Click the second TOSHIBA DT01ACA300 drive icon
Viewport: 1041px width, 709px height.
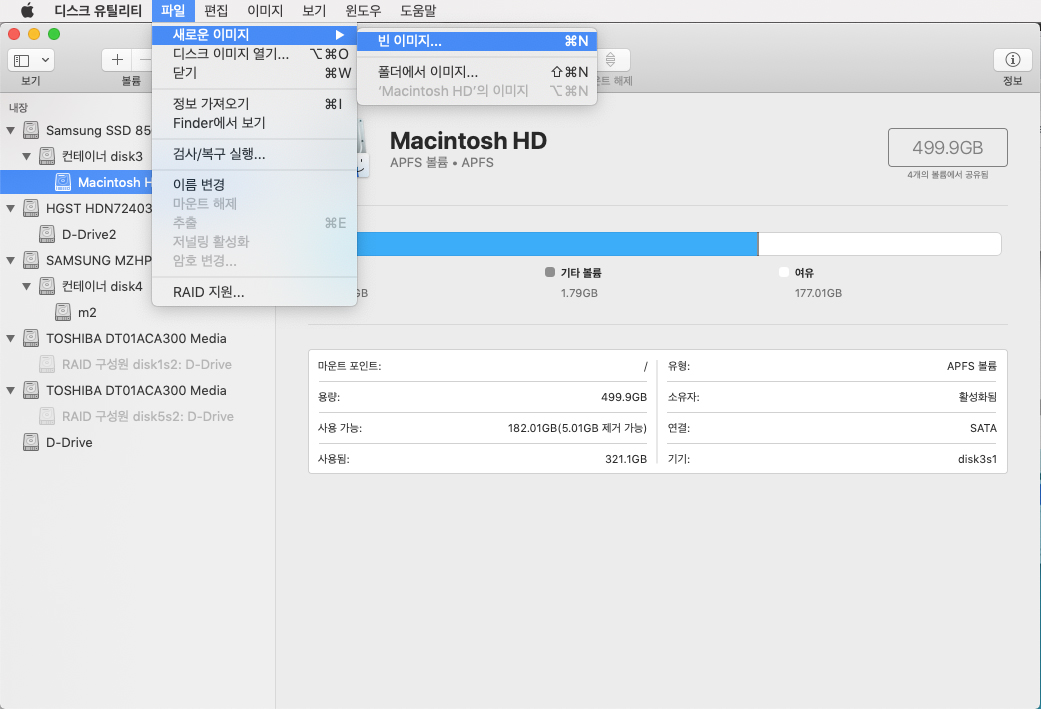click(31, 390)
